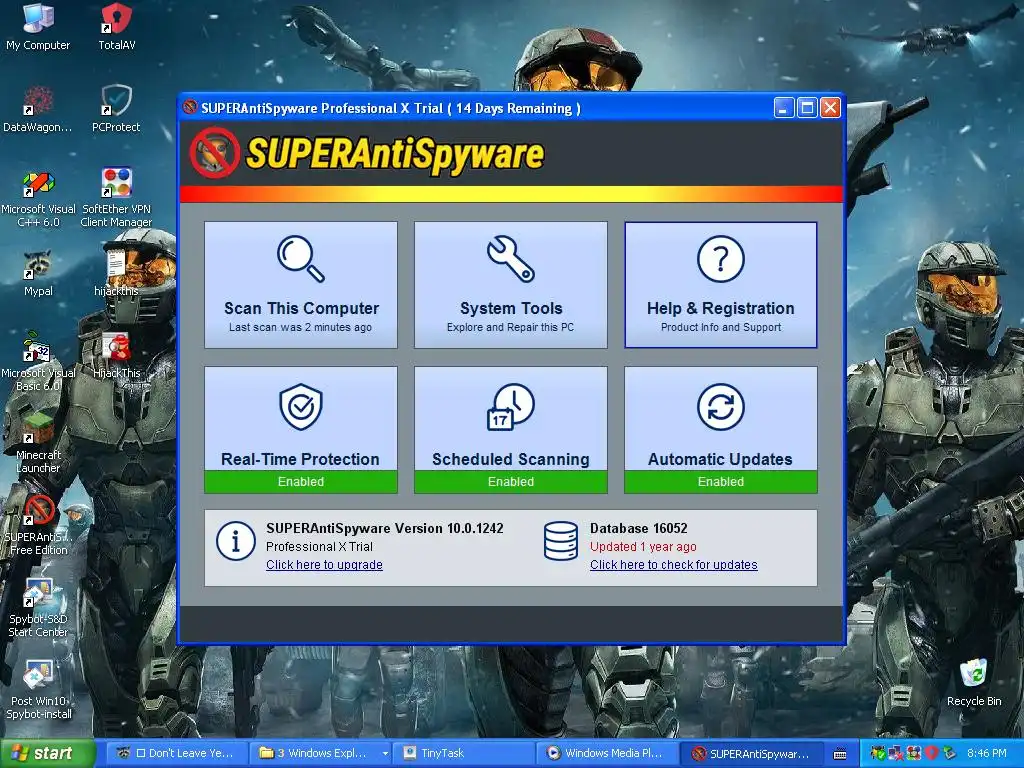Click 'SUPERAntiSpyware Version 10.0.1242' text
This screenshot has height=768, width=1024.
click(x=385, y=528)
